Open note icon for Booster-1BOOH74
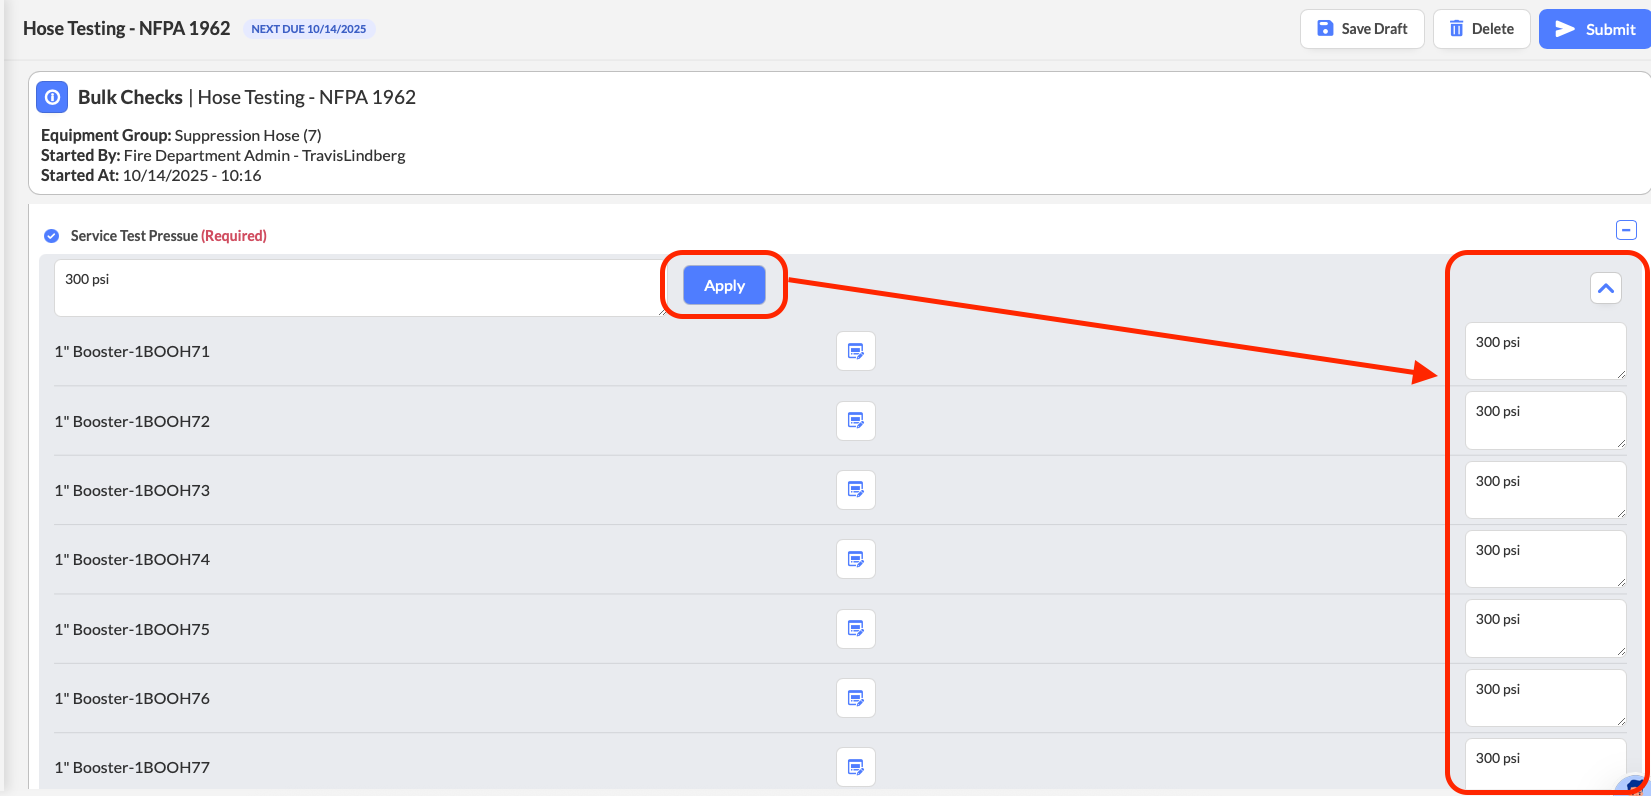The width and height of the screenshot is (1651, 796). click(855, 559)
